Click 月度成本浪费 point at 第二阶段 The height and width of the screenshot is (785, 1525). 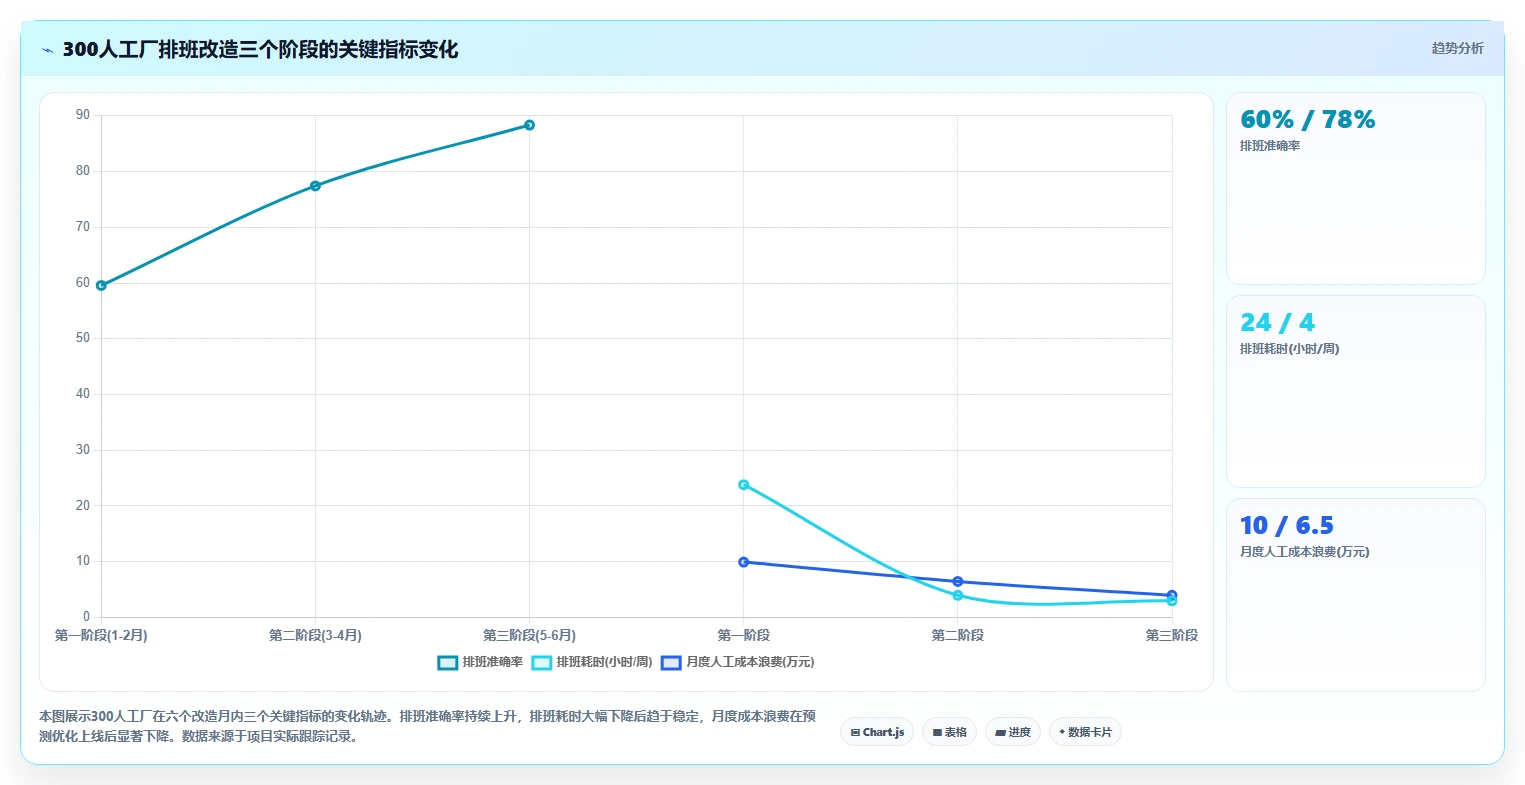958,581
